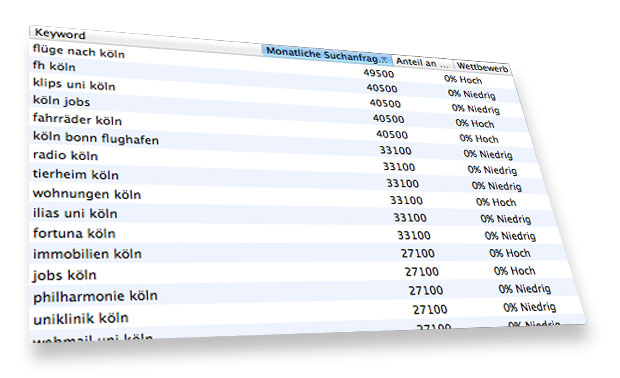Viewport: 620px width, 378px height.
Task: Click "0% Niedrig" in the fortuna köln row
Action: 510,236
